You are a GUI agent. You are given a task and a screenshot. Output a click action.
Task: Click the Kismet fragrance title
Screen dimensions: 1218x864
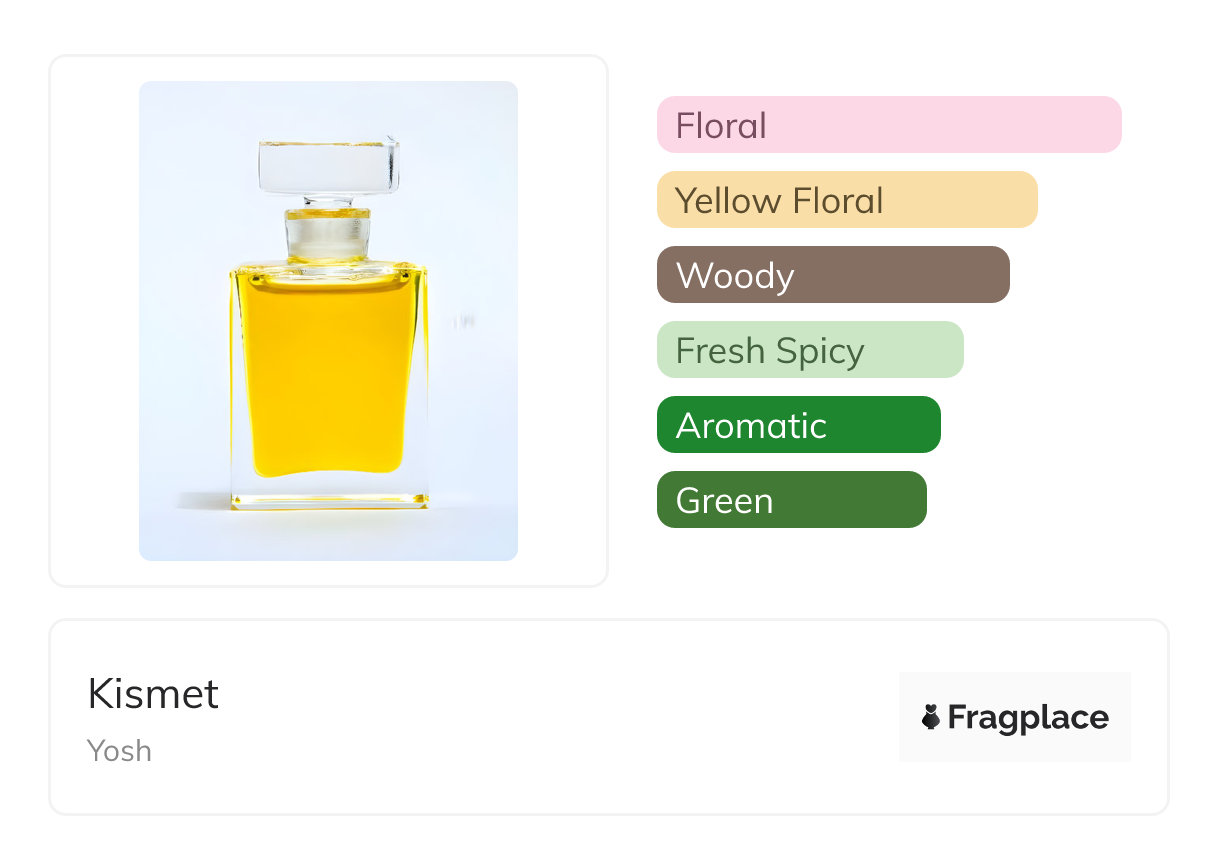pyautogui.click(x=153, y=694)
